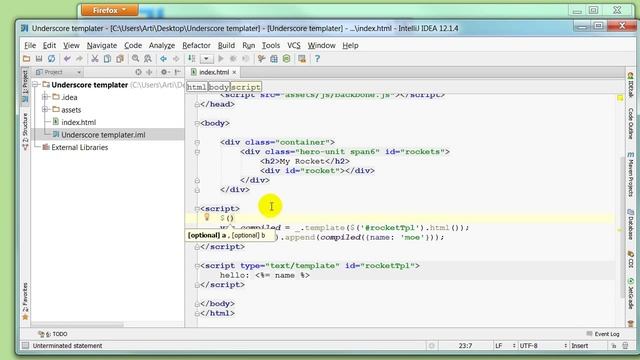The image size is (640, 360).
Task: Open the Project view dropdown
Action: [x=59, y=72]
